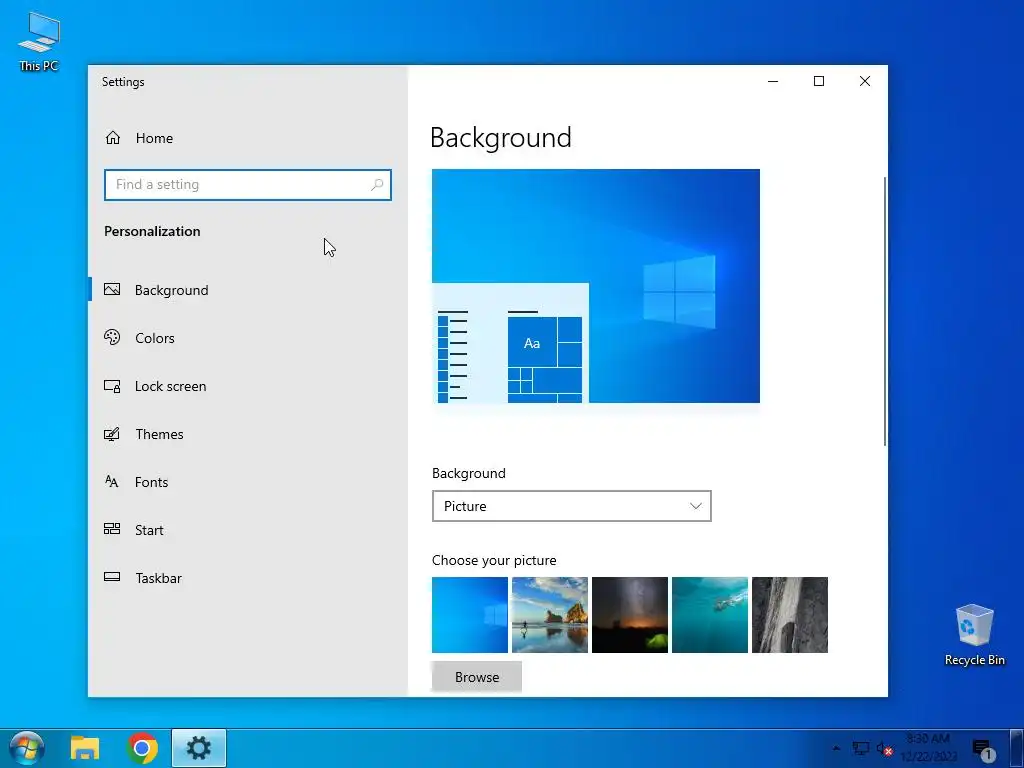Choose the beach rocks wallpaper thumbnail

click(550, 615)
